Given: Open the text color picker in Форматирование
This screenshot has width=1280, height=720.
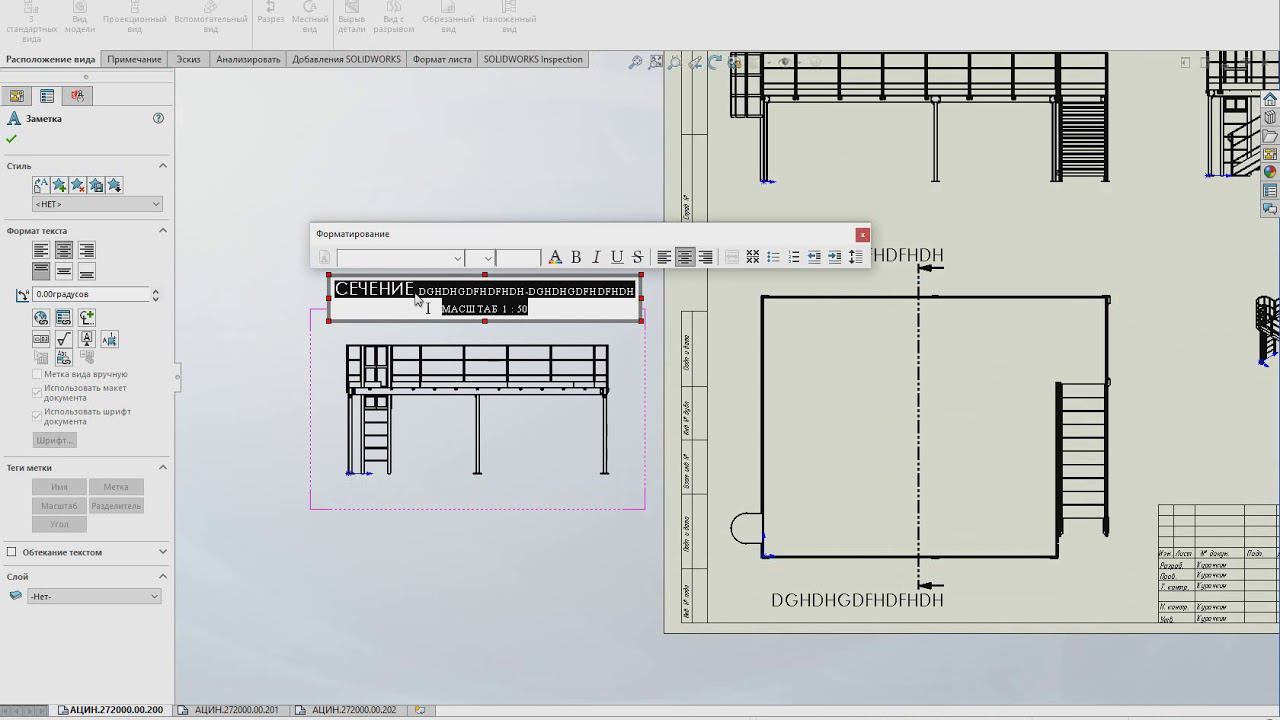Looking at the screenshot, I should tap(555, 258).
